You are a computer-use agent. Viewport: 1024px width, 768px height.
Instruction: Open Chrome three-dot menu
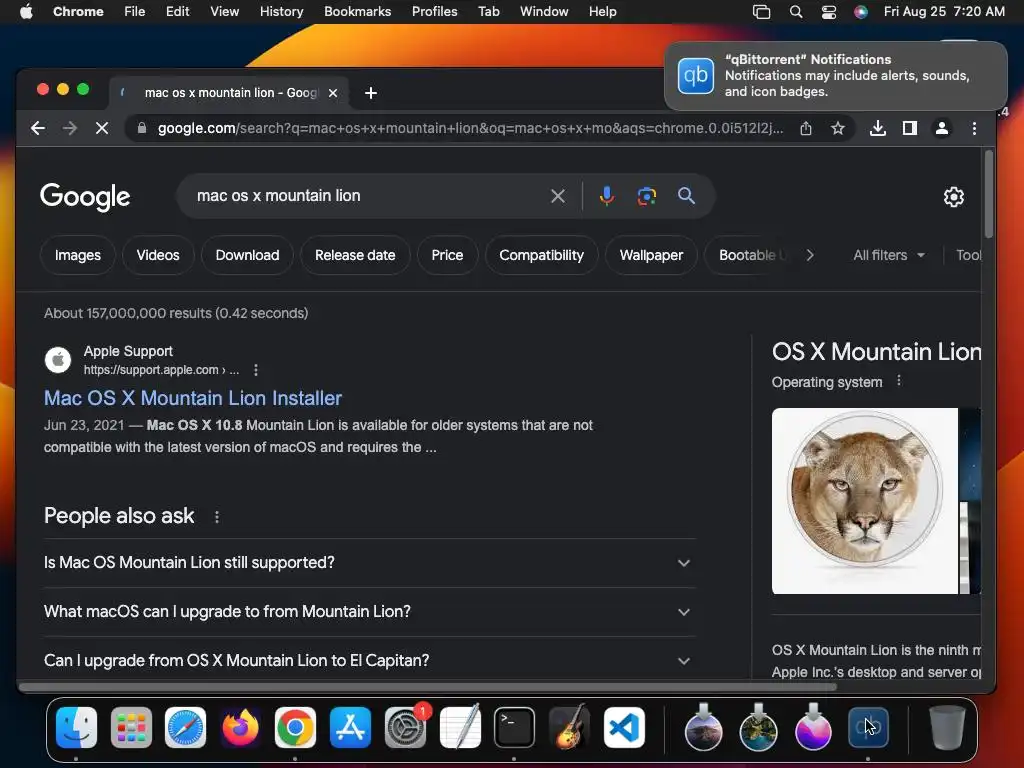click(974, 129)
